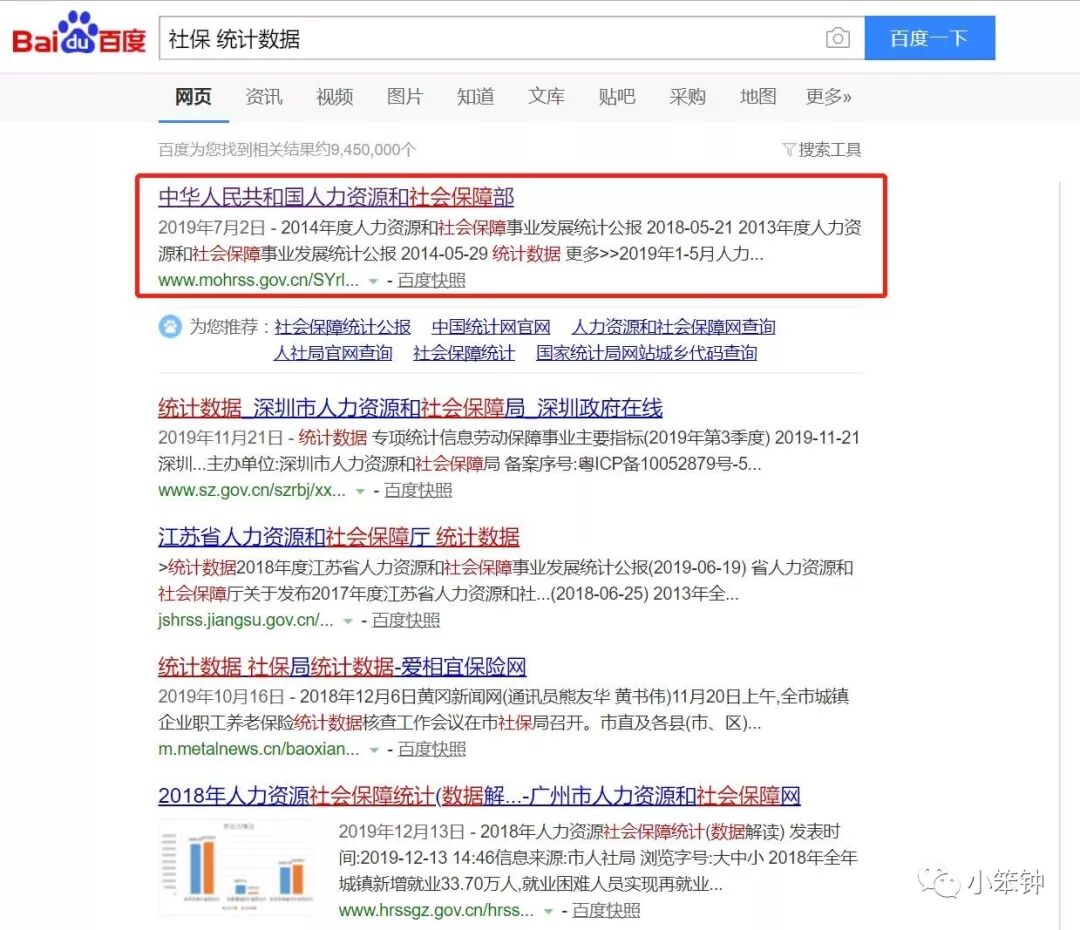Open 统计数据_社保局统计数据-爱相宜保险网 result
Image resolution: width=1080 pixels, height=930 pixels.
point(342,667)
